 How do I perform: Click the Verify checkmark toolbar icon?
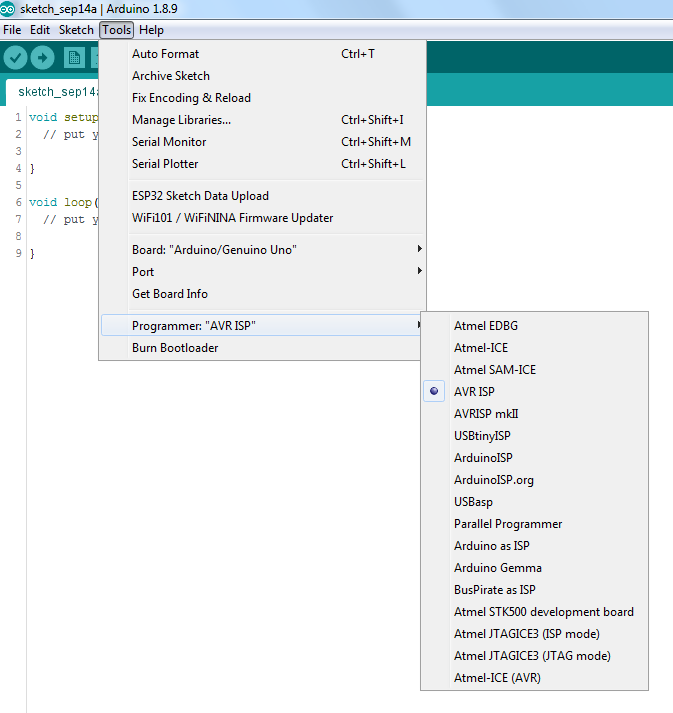click(15, 58)
